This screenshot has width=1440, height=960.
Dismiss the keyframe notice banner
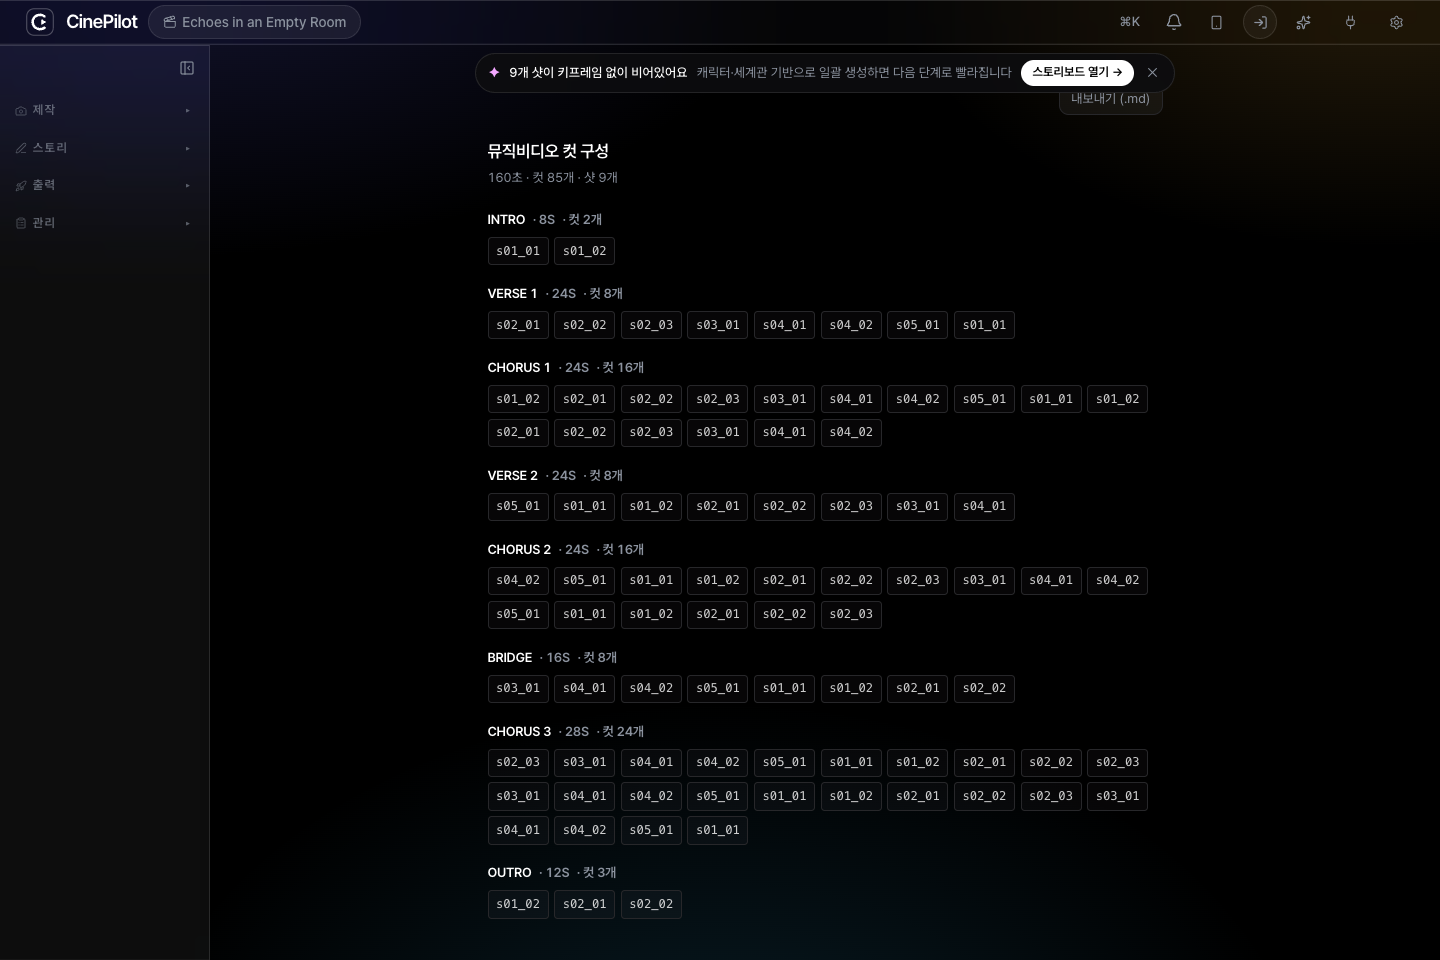click(1152, 73)
